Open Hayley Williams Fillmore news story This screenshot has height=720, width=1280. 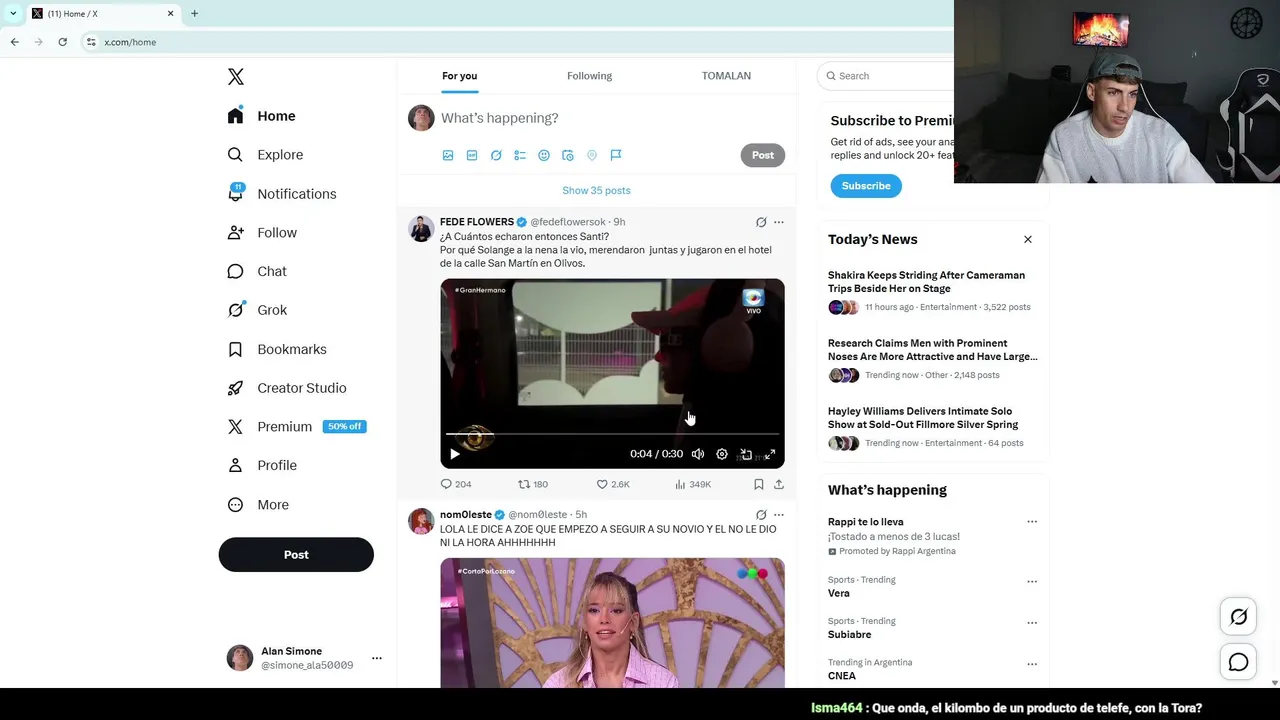click(x=932, y=427)
